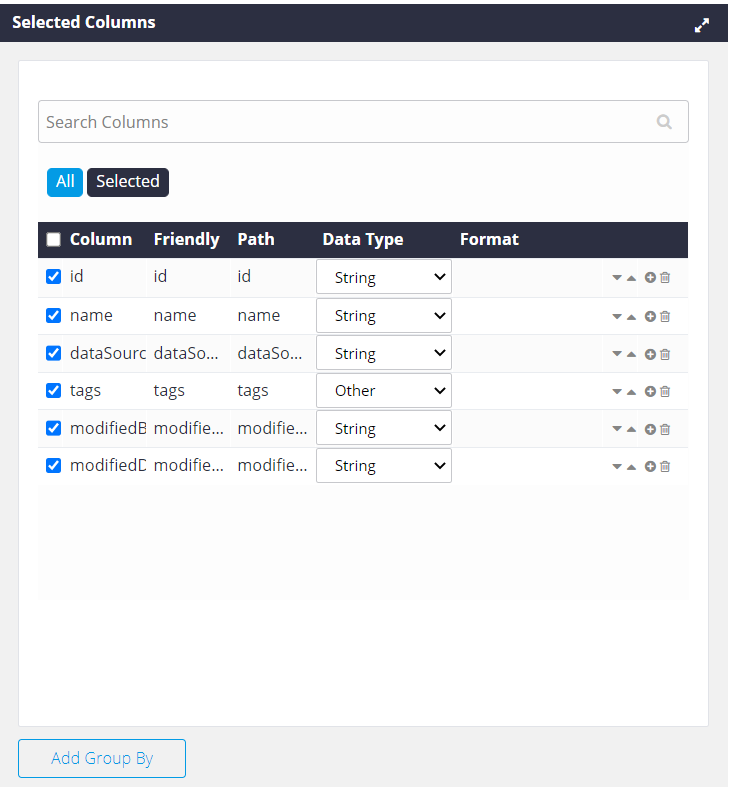Click the Format cell in tags row
The image size is (732, 787).
pos(527,391)
